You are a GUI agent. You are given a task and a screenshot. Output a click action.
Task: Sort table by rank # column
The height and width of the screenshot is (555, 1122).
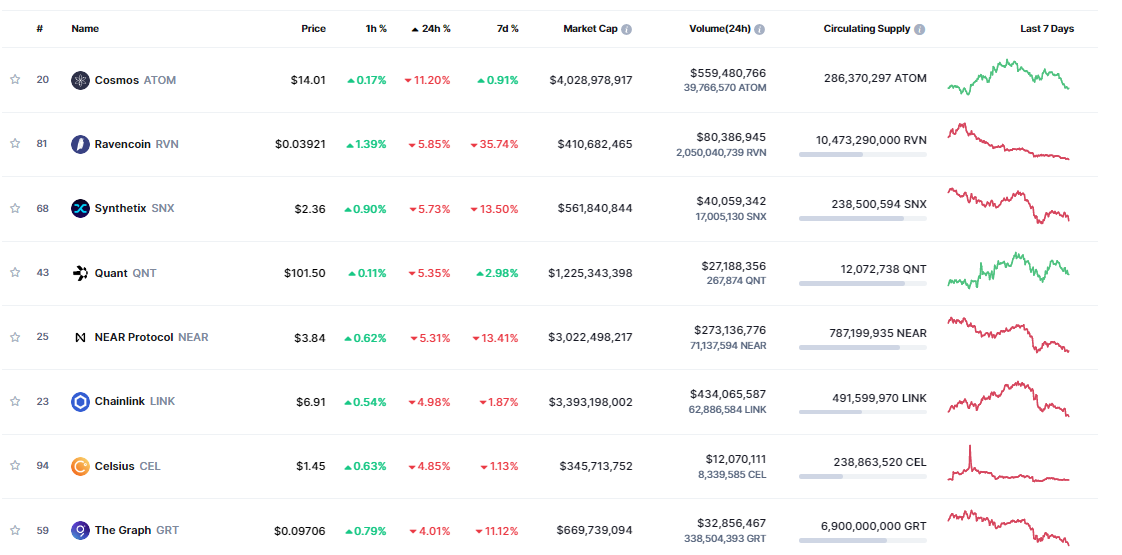[x=40, y=29]
